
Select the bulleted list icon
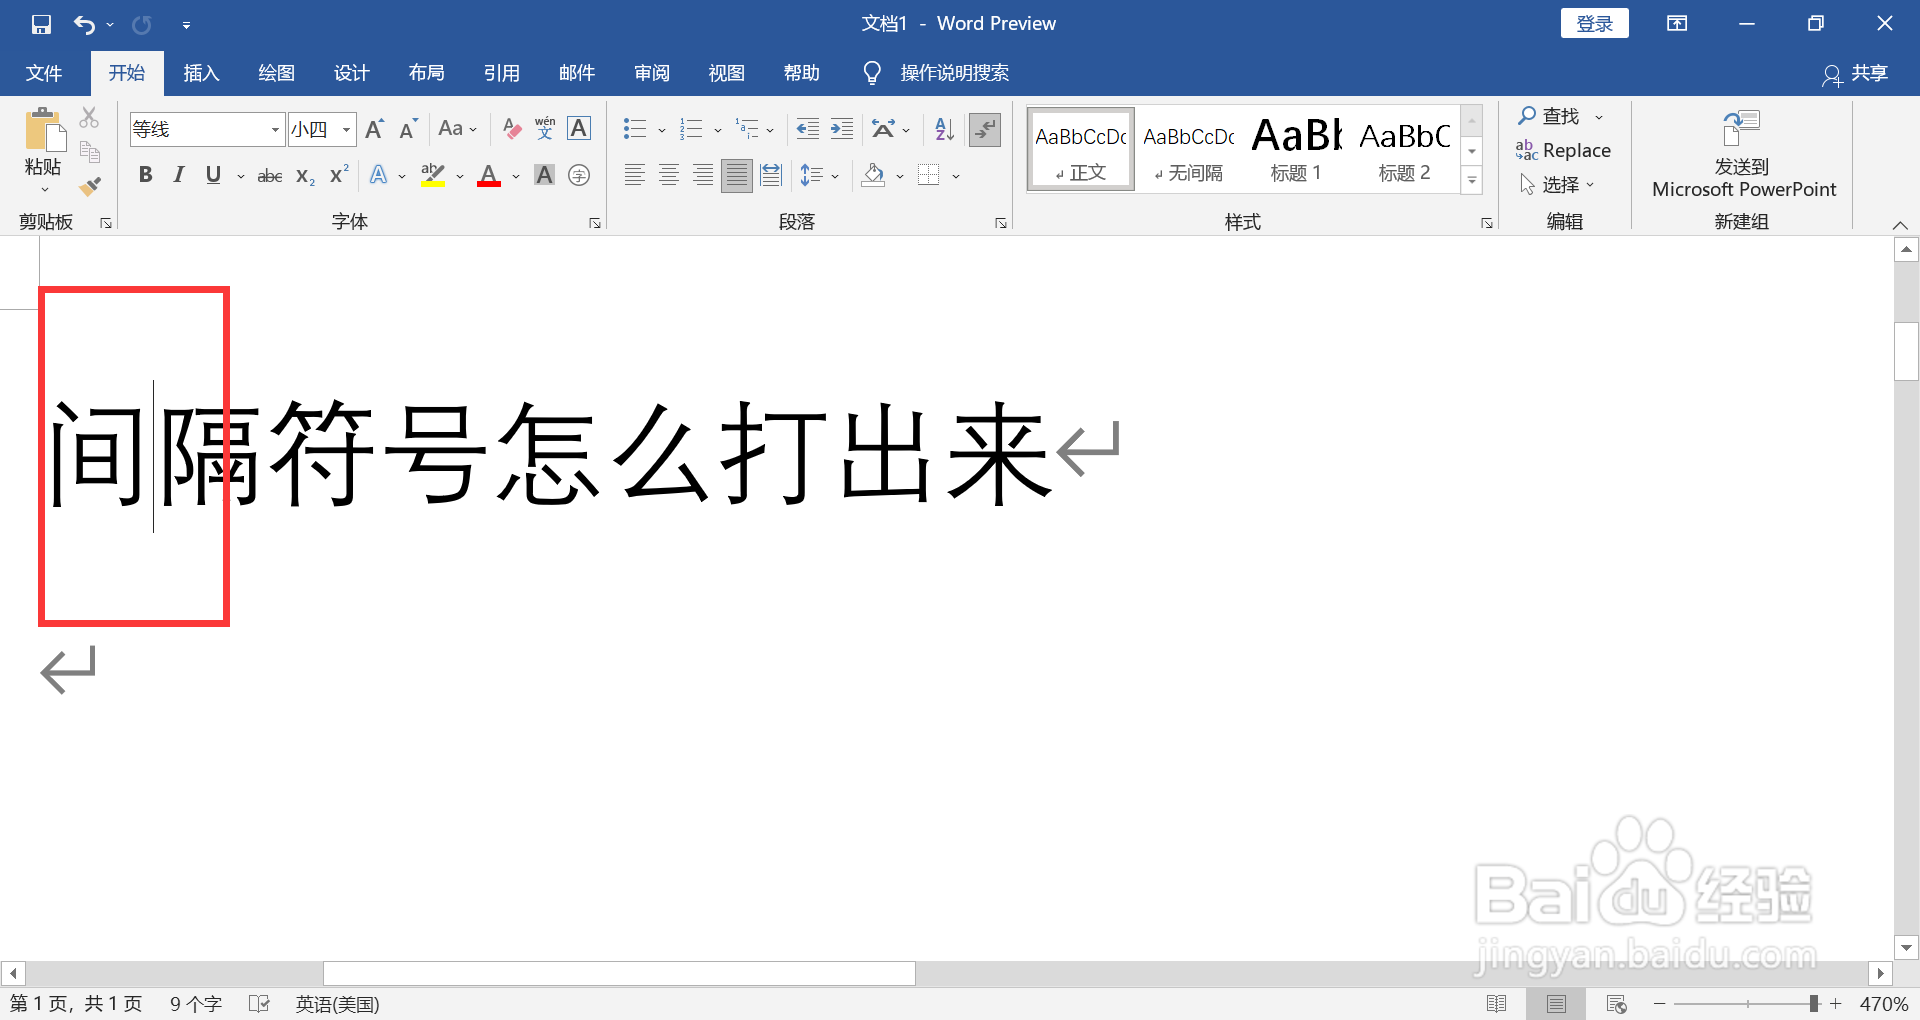tap(633, 129)
